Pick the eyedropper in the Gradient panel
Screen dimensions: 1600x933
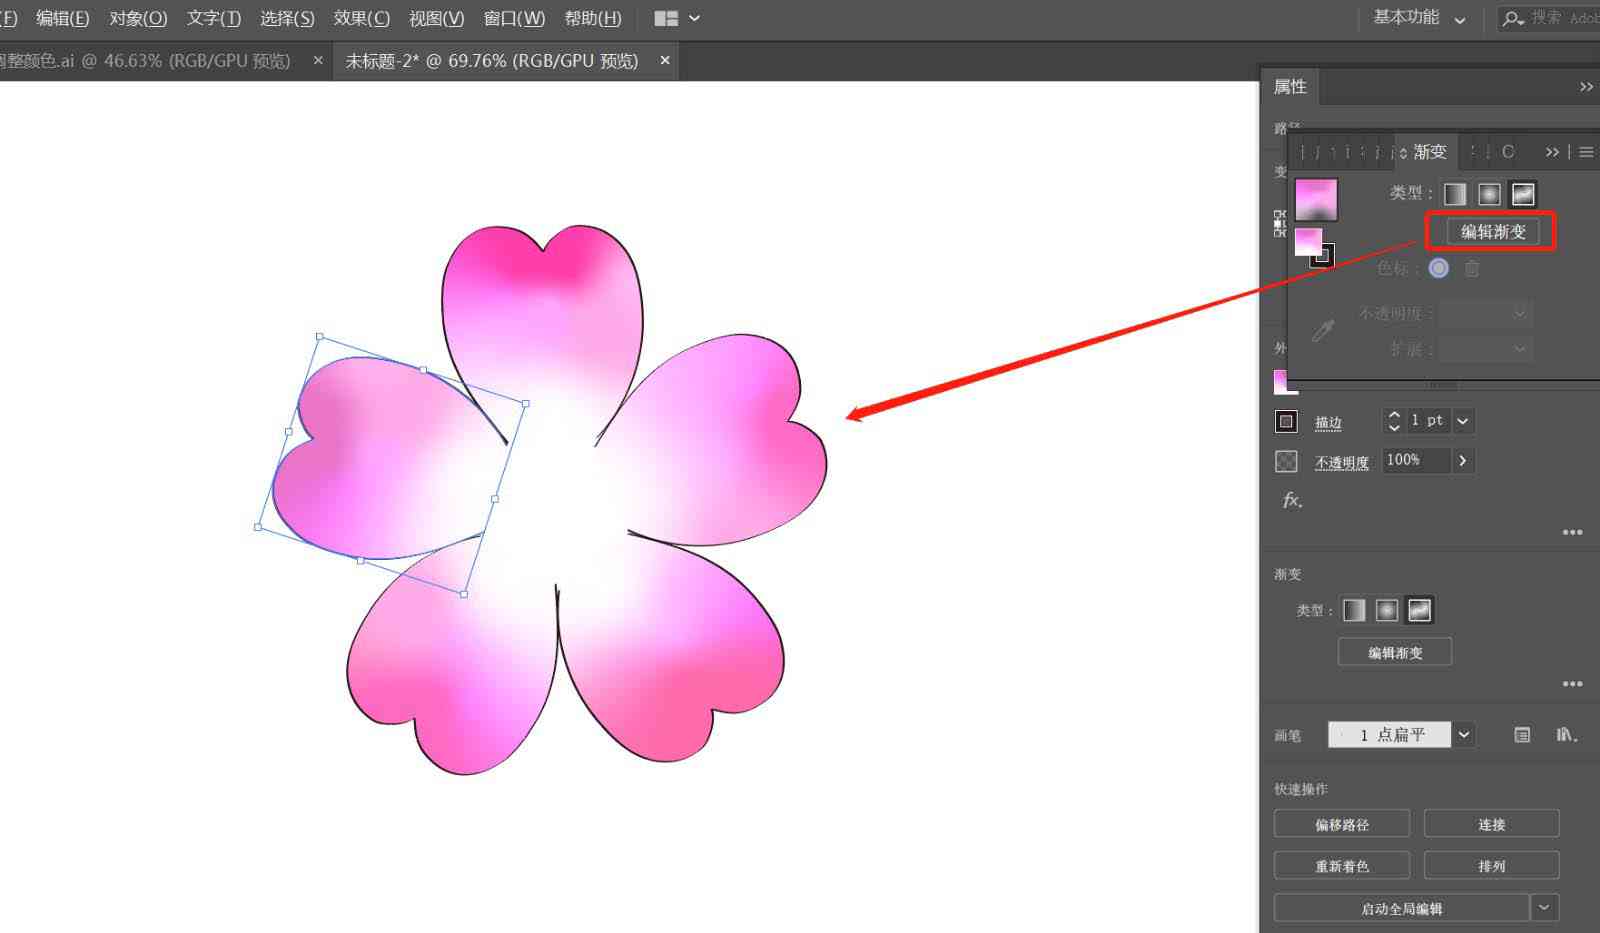click(1322, 331)
